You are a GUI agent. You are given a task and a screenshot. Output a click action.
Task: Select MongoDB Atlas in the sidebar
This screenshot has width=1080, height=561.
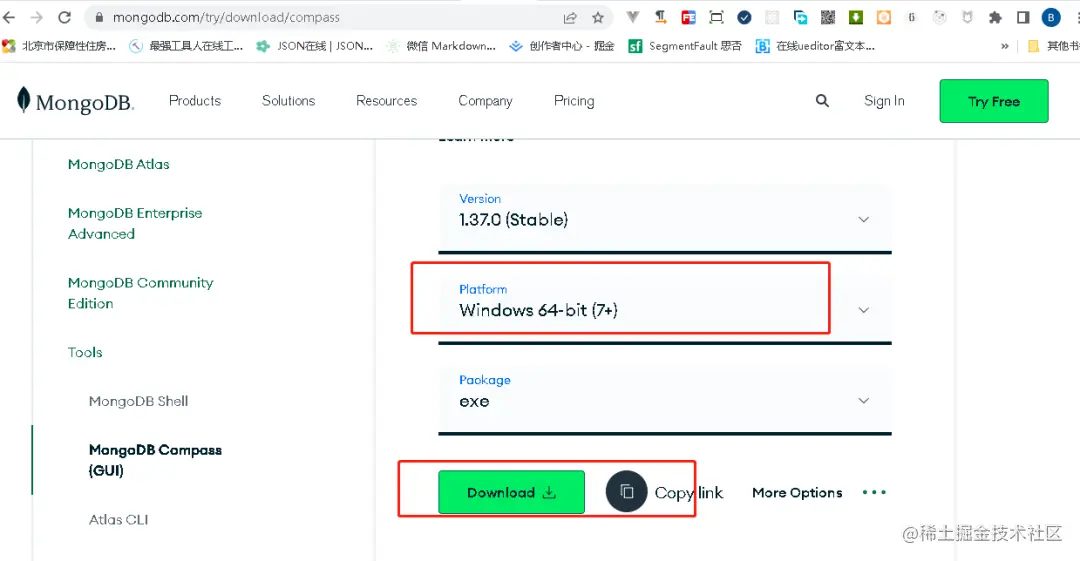[x=118, y=164]
